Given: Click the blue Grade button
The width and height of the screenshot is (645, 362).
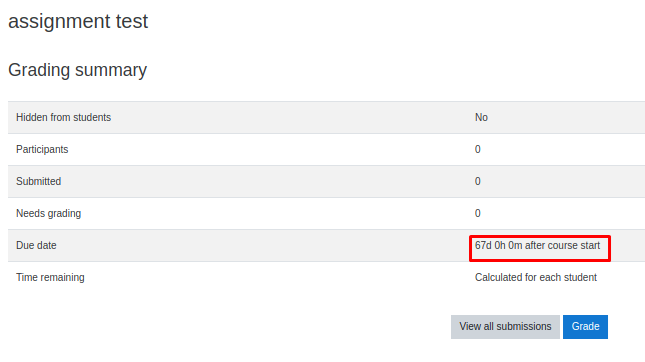Looking at the screenshot, I should 585,327.
